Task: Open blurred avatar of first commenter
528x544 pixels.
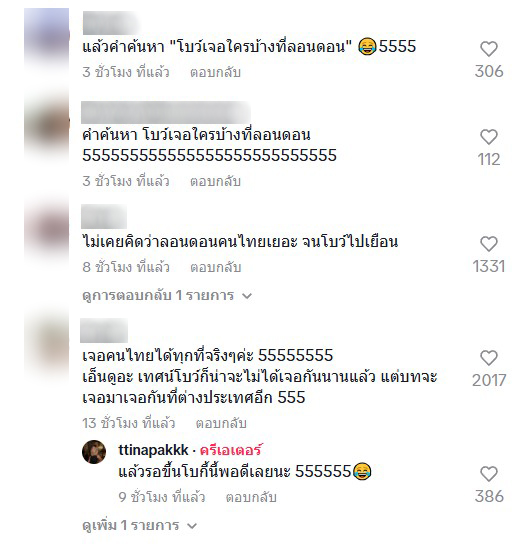Action: pyautogui.click(x=46, y=38)
